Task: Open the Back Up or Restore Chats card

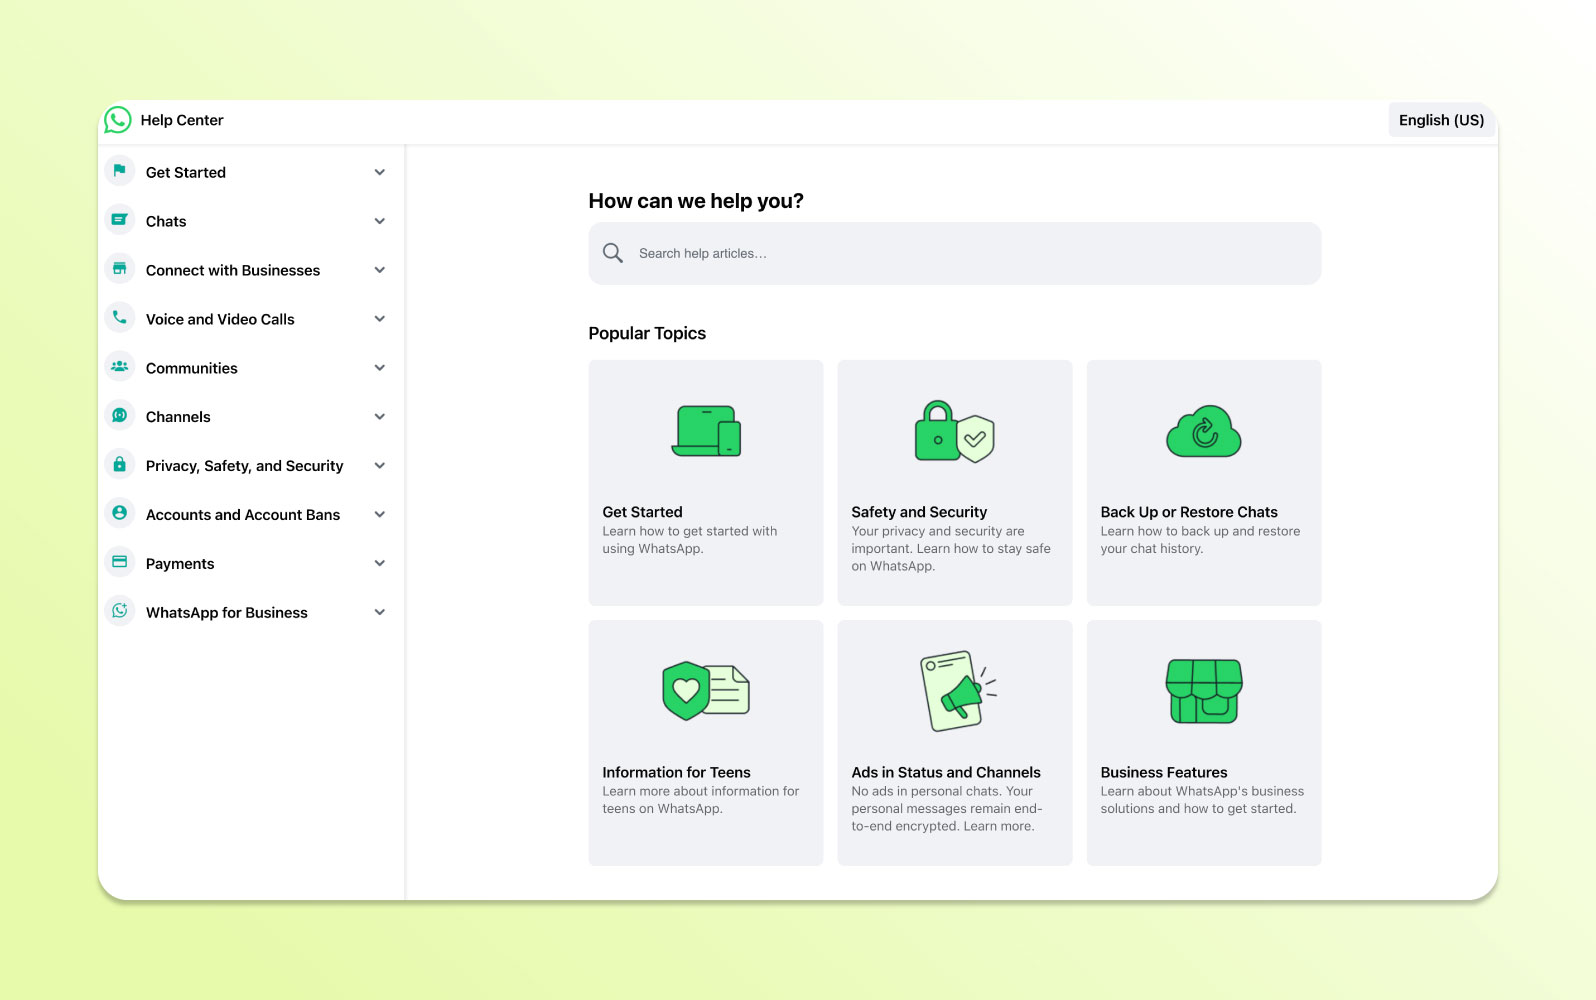Action: tap(1203, 483)
